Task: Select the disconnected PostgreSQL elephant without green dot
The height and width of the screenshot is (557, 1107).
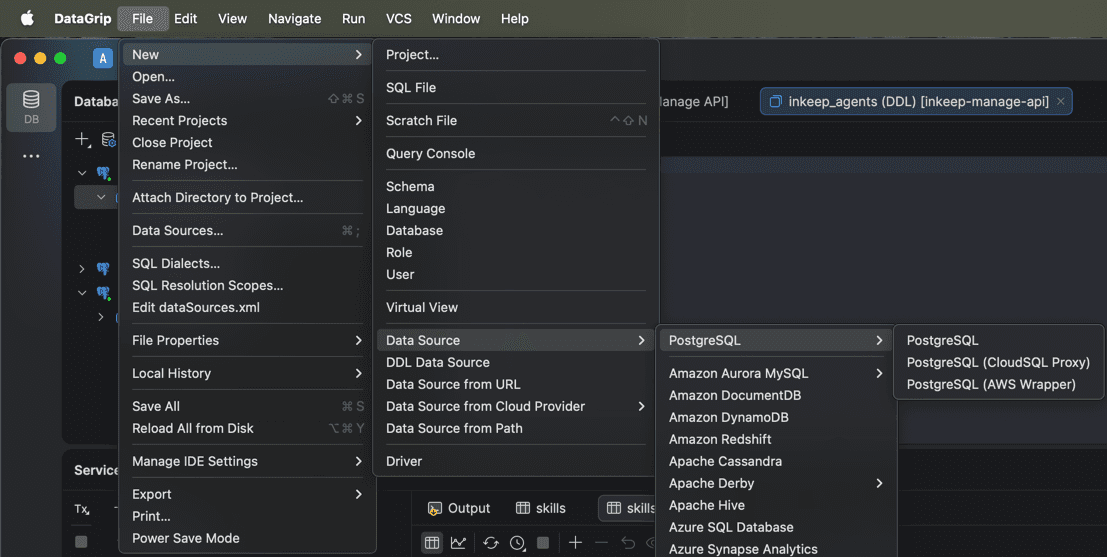Action: coord(103,268)
